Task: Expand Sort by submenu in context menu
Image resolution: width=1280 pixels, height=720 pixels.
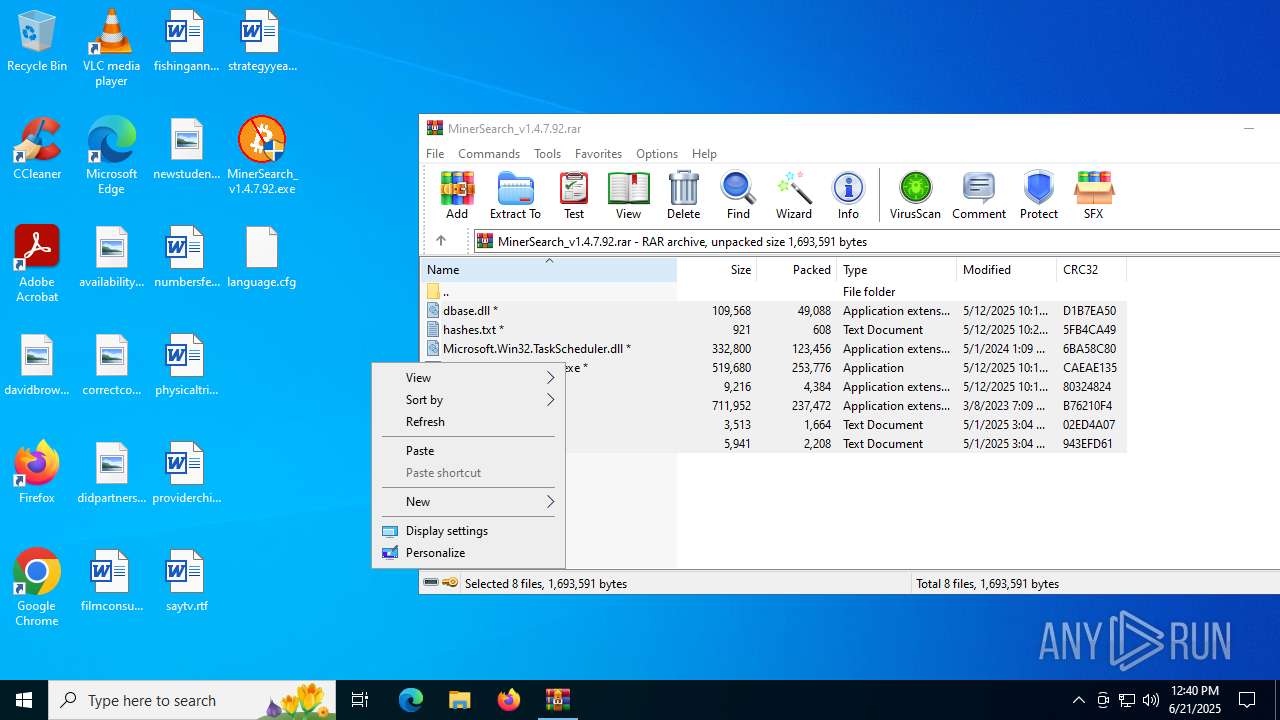Action: point(468,400)
